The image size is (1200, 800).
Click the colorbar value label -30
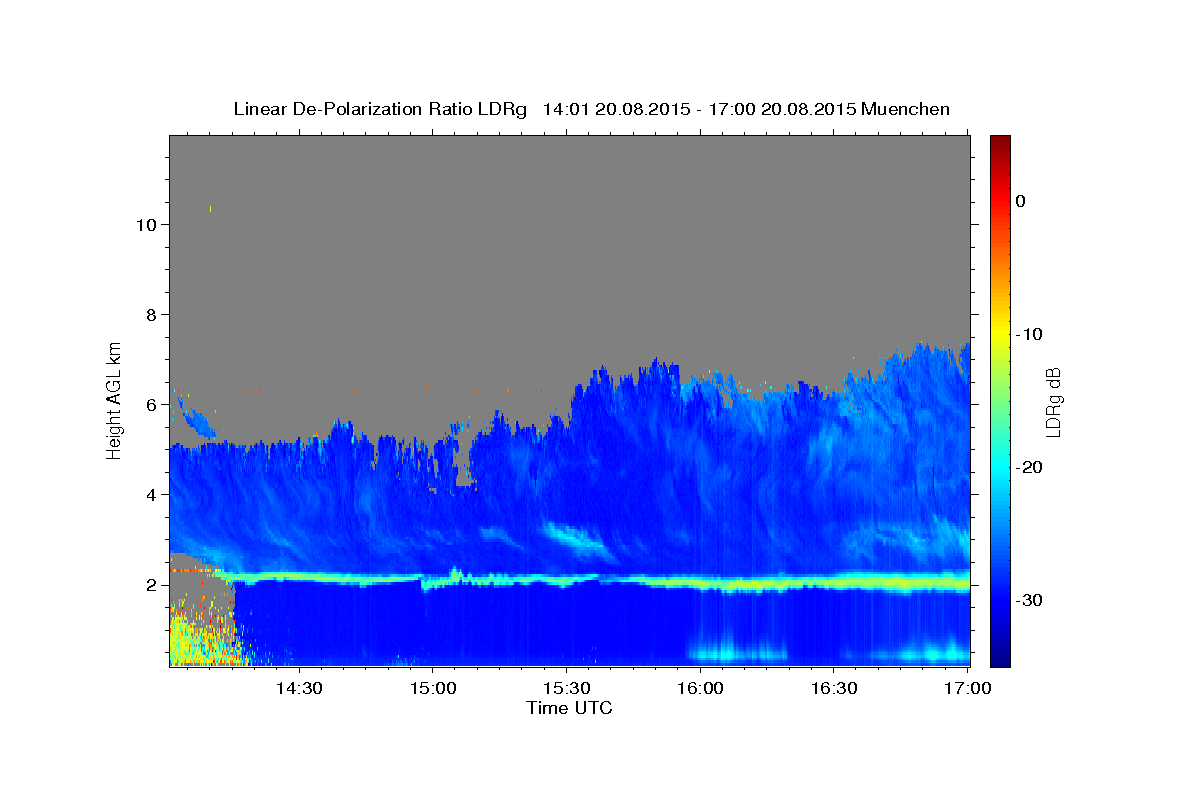[x=1029, y=600]
